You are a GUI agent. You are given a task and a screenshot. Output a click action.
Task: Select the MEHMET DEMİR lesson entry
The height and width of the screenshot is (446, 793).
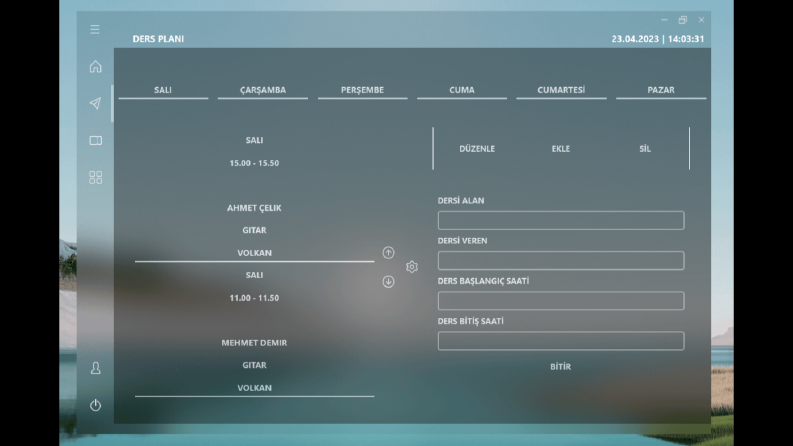point(254,343)
